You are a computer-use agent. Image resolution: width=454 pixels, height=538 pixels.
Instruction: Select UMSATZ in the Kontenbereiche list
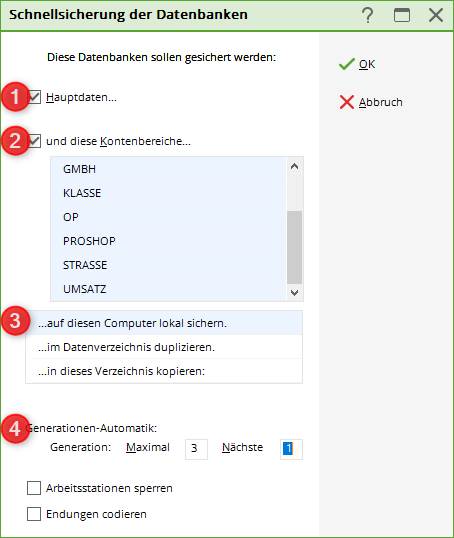pos(168,289)
